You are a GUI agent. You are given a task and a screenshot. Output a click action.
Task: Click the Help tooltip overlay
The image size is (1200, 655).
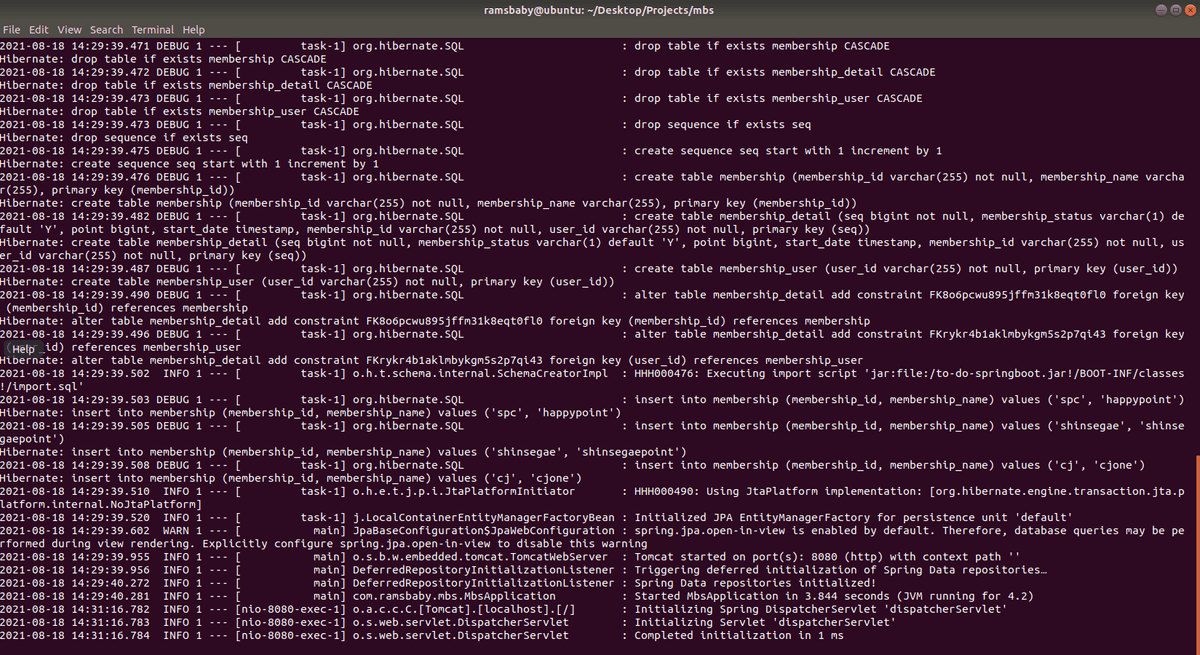point(22,347)
